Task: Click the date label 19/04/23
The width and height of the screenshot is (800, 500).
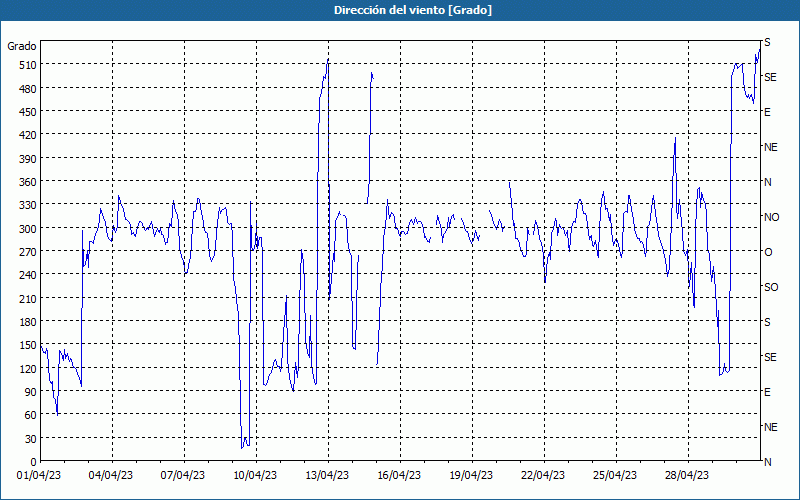Action: pos(471,475)
